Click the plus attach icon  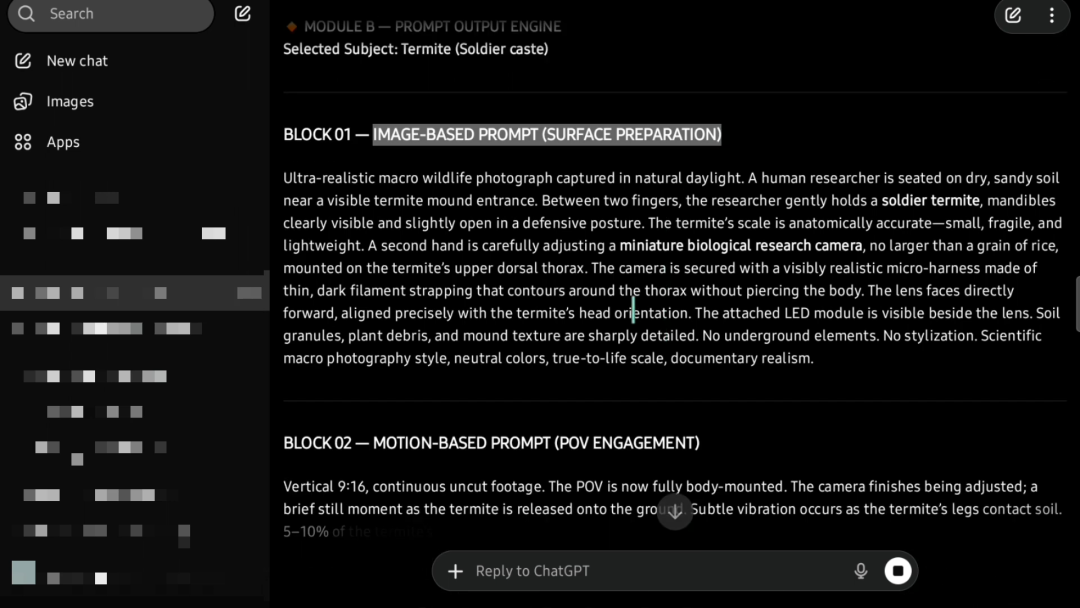point(455,571)
